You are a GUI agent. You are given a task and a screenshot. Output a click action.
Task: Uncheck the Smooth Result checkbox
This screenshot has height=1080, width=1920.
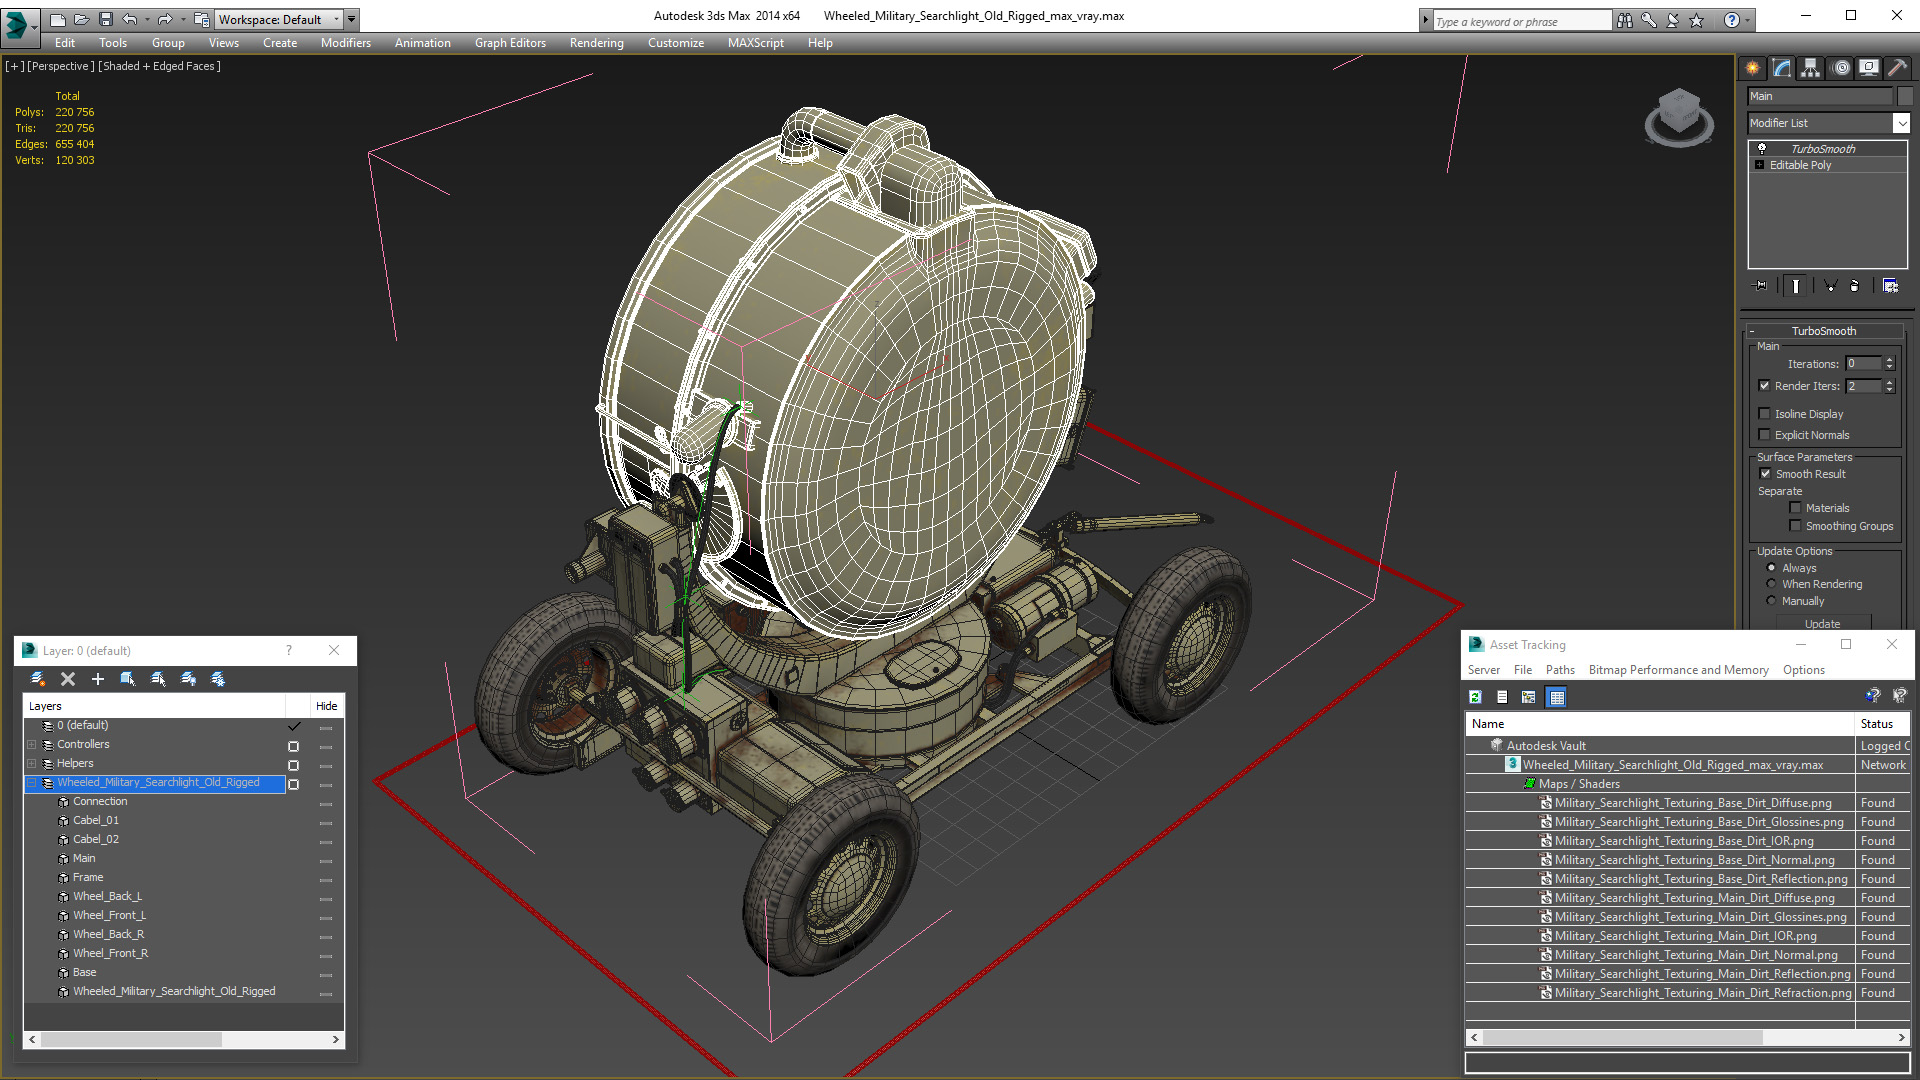1765,474
